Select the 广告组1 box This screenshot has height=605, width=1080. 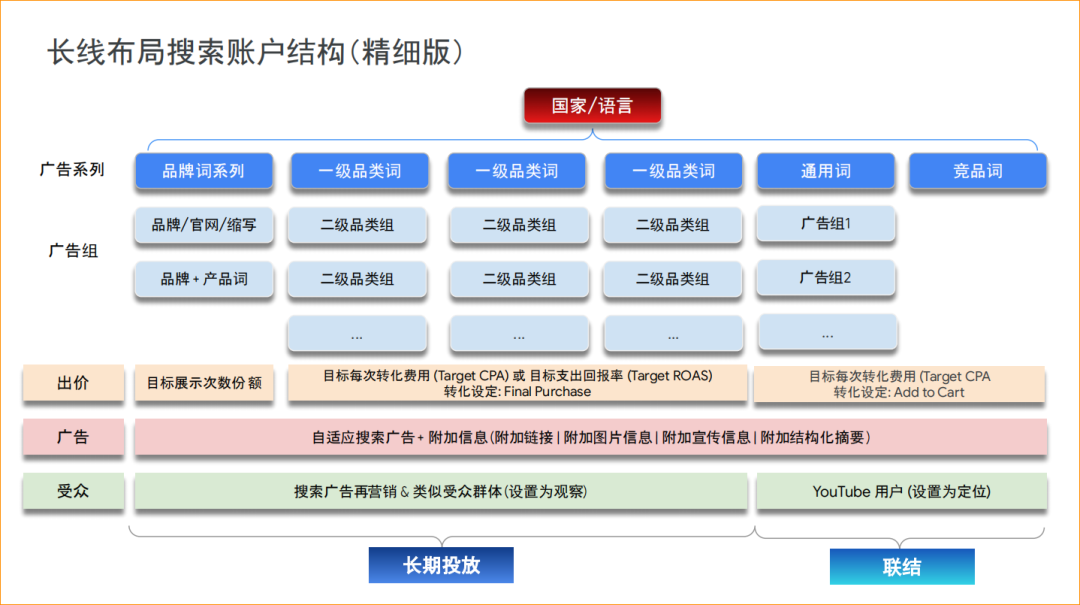(825, 225)
